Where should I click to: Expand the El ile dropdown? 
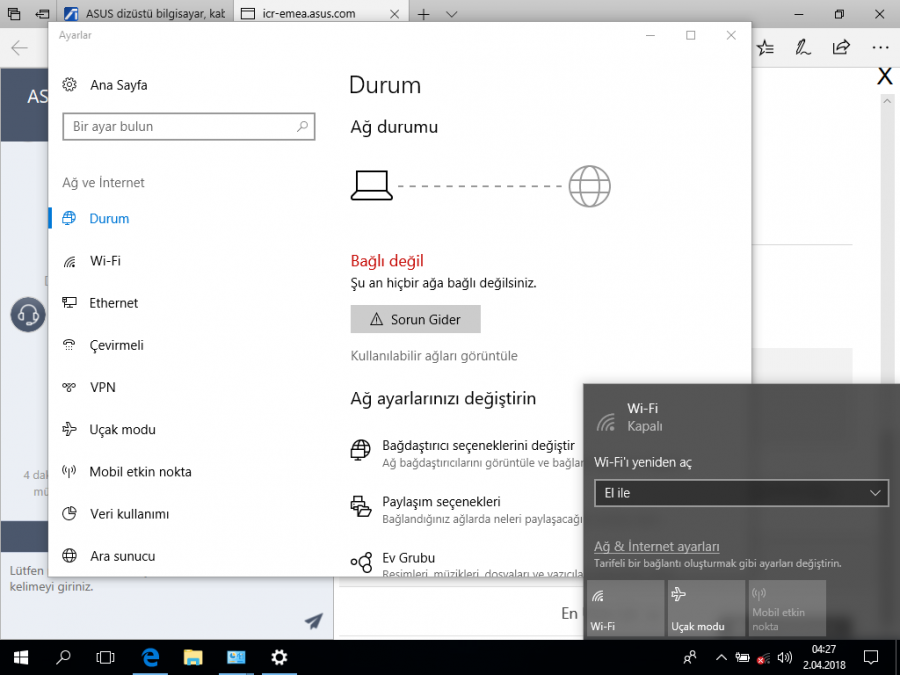tap(740, 493)
